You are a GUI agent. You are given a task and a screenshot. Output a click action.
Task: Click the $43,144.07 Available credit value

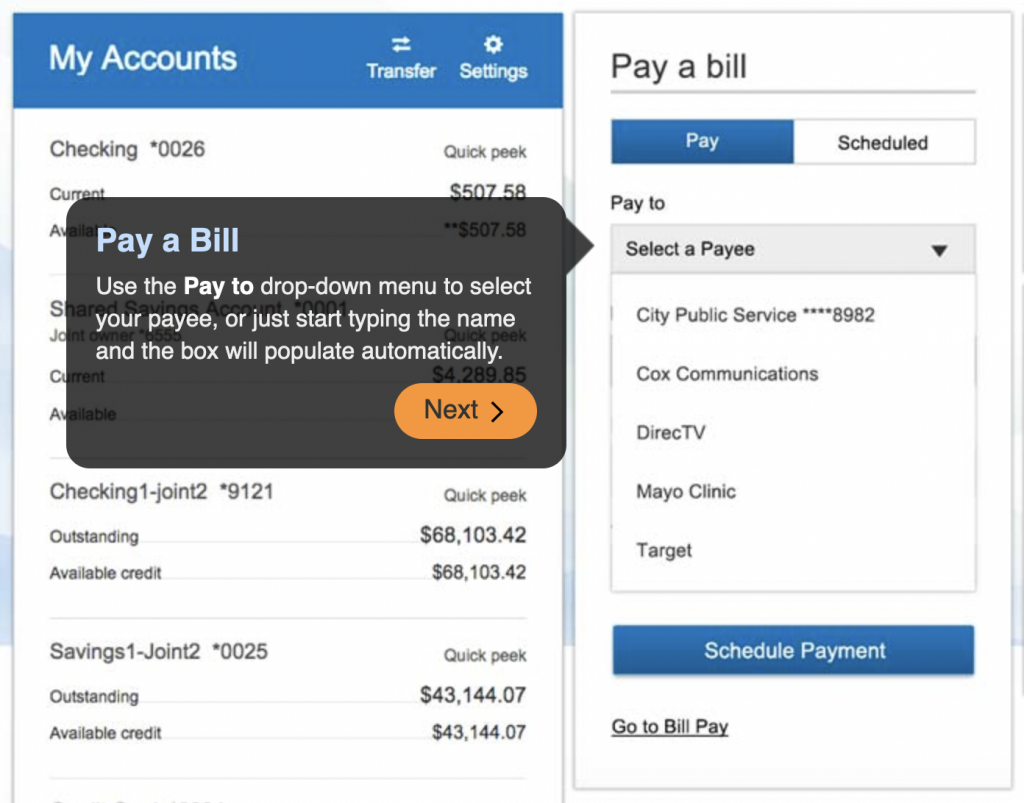point(479,732)
